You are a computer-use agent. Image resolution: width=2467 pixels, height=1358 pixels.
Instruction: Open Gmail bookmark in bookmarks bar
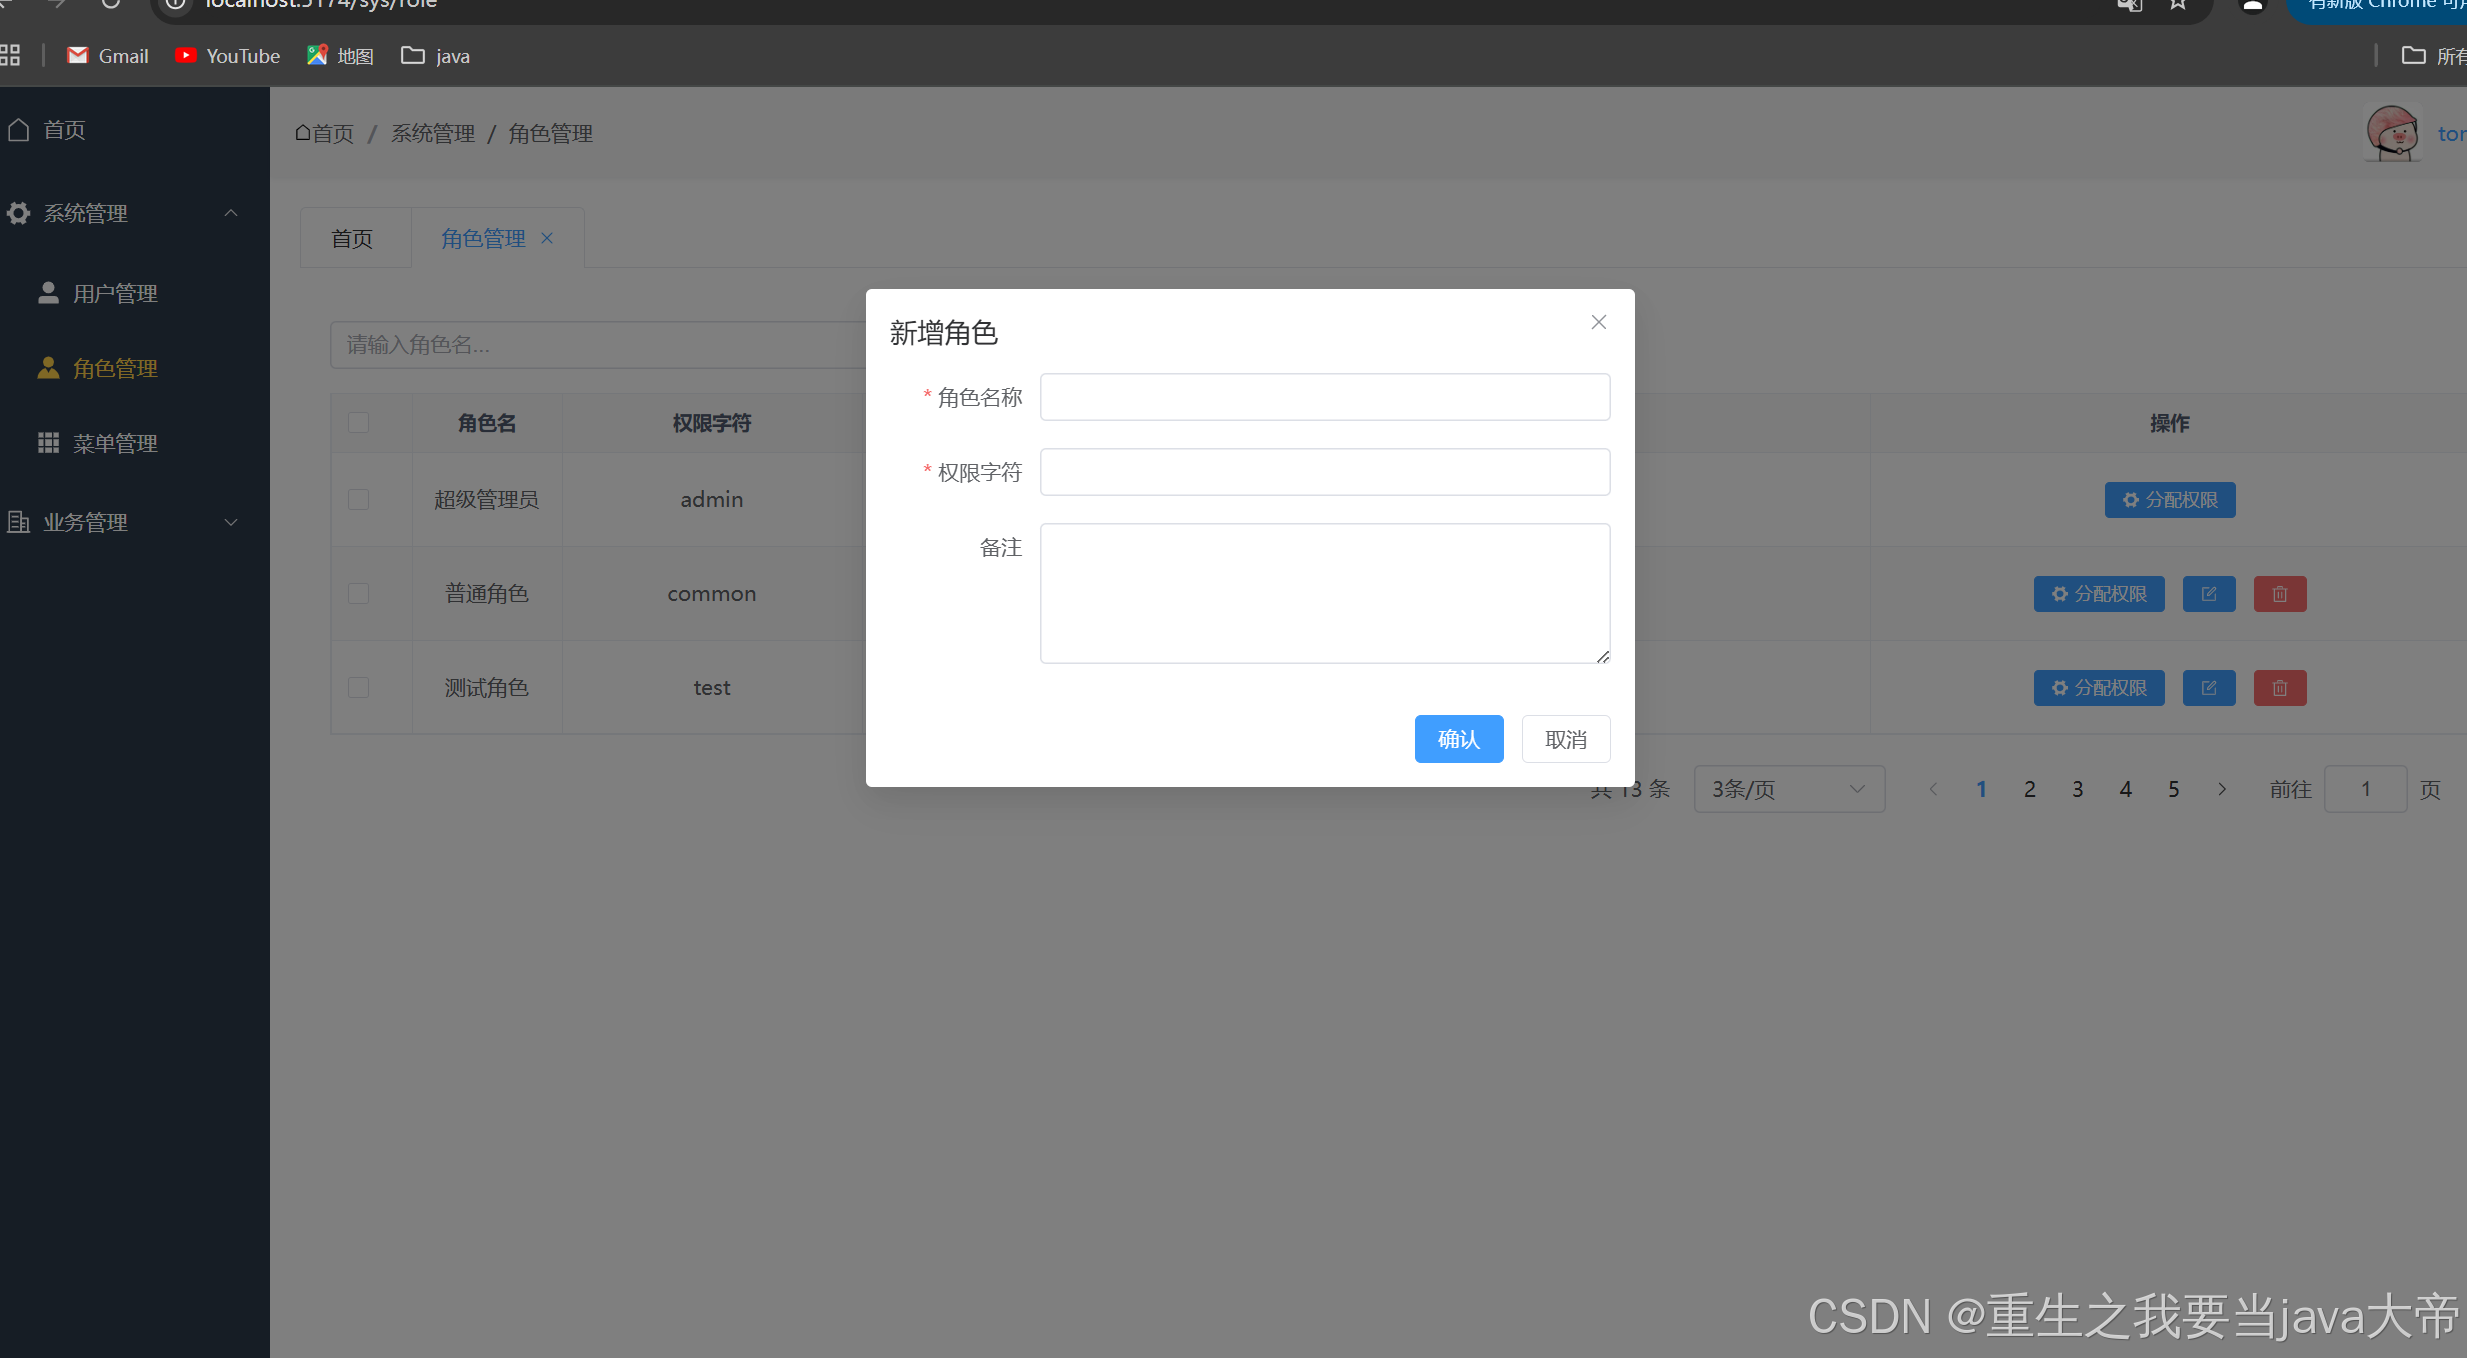click(108, 56)
